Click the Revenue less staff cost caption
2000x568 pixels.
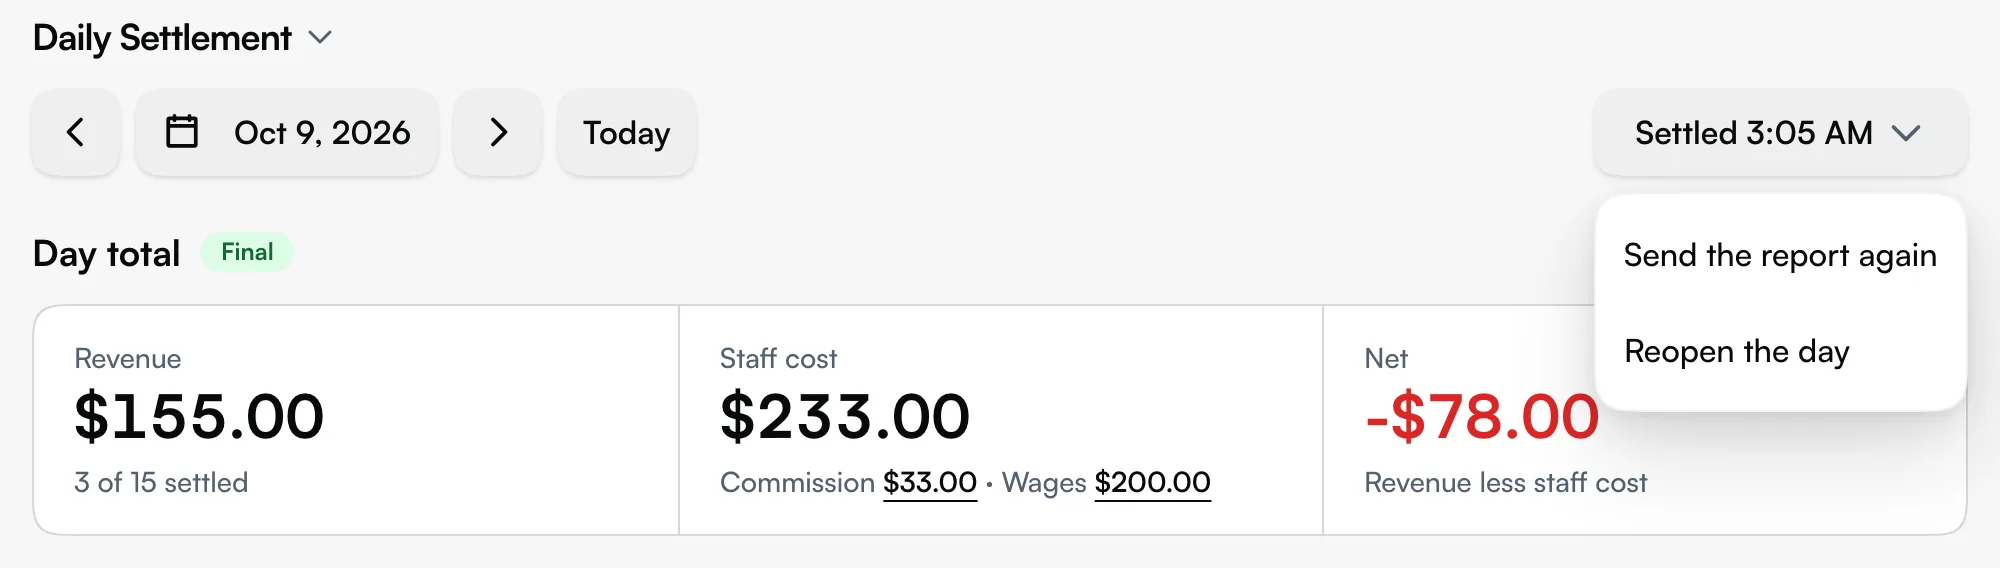tap(1505, 483)
